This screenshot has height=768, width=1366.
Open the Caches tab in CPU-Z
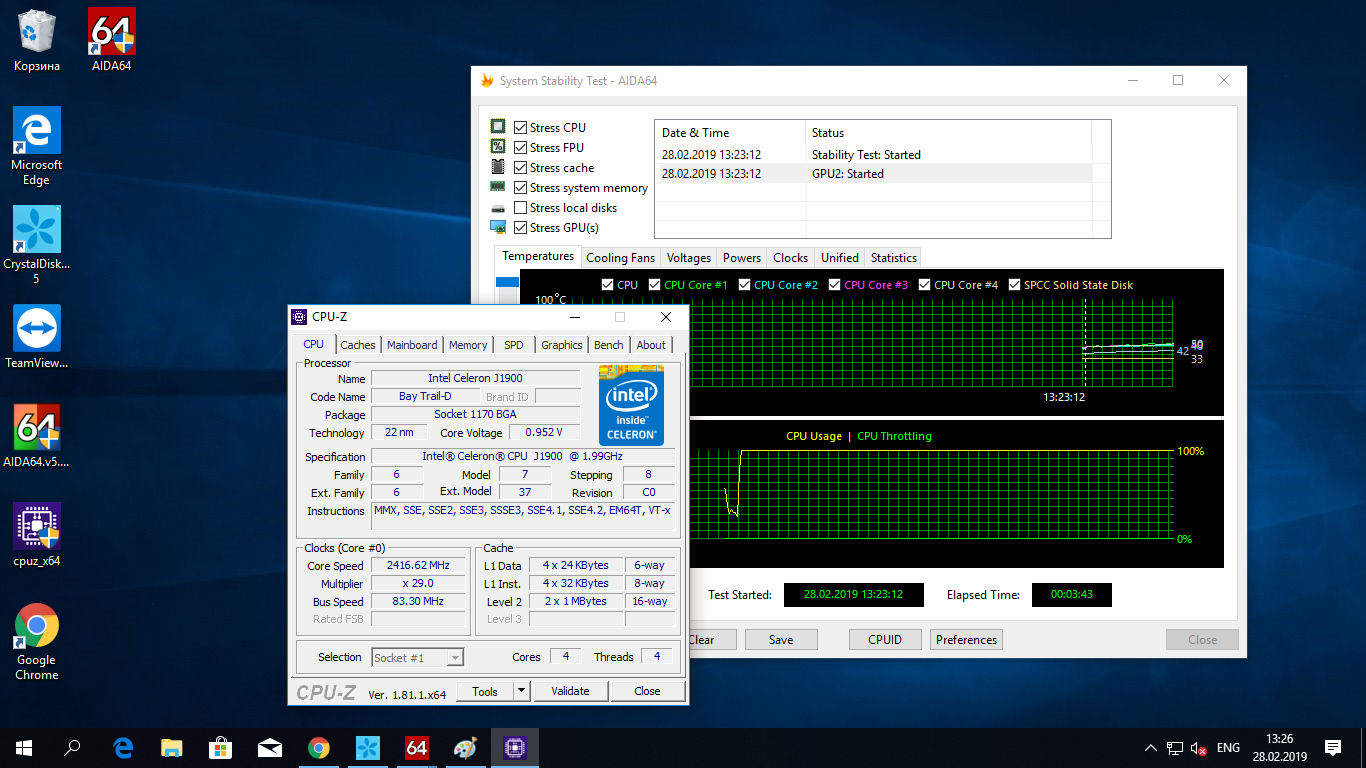pos(358,345)
